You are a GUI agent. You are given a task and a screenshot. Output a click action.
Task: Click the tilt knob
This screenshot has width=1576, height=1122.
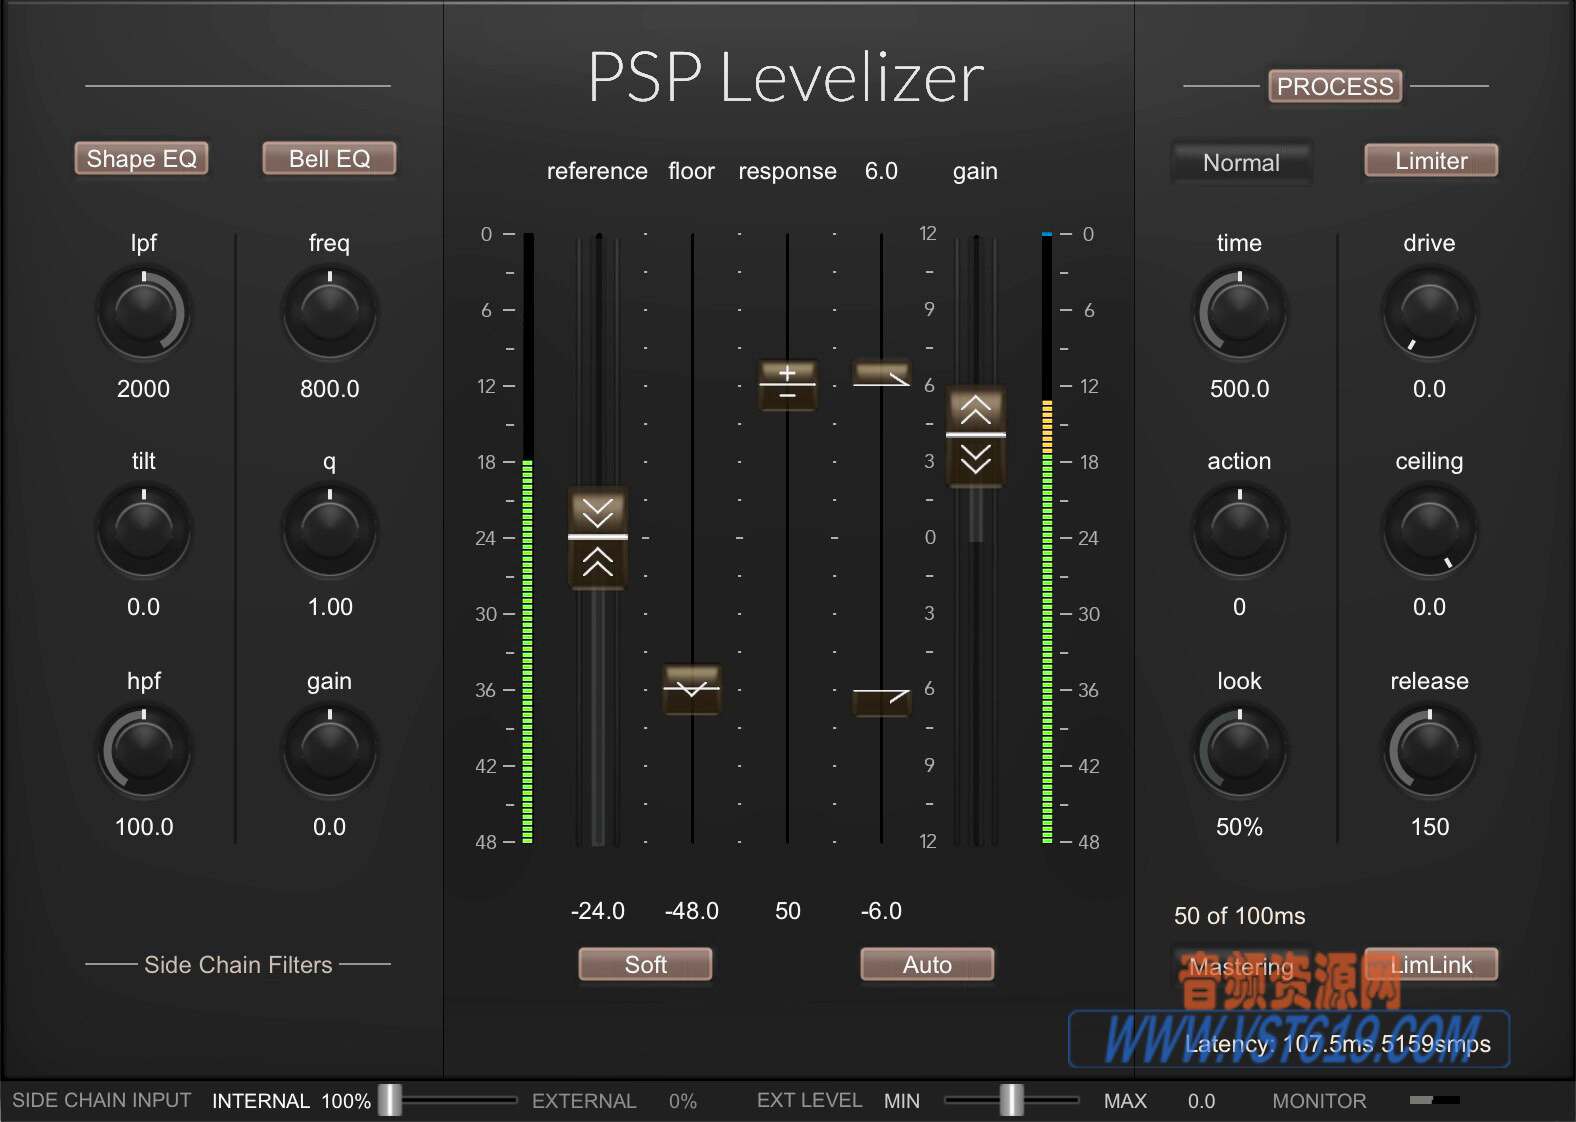pyautogui.click(x=144, y=531)
